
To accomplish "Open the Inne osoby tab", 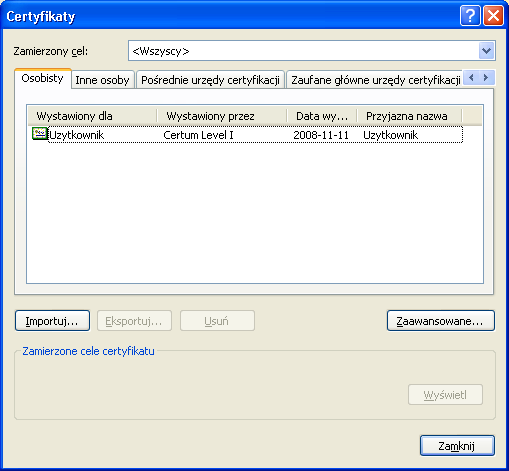I will coord(102,80).
